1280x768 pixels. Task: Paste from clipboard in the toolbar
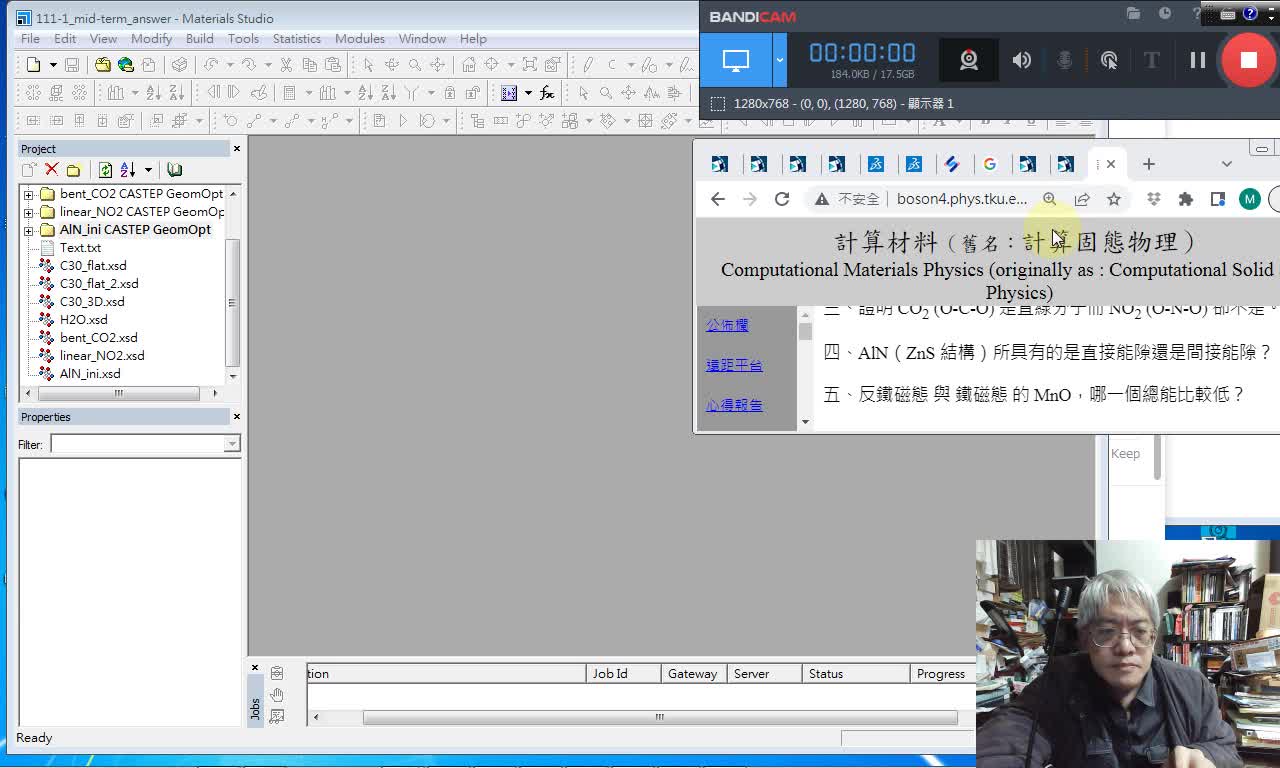332,65
